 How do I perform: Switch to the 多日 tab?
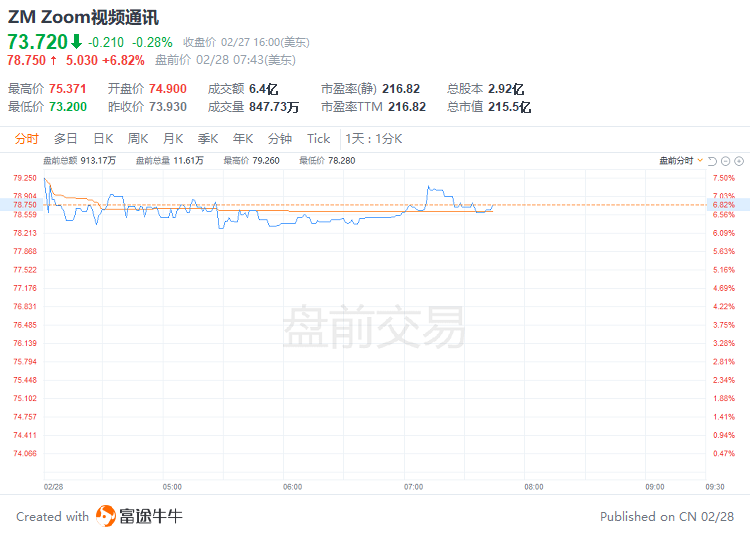66,139
